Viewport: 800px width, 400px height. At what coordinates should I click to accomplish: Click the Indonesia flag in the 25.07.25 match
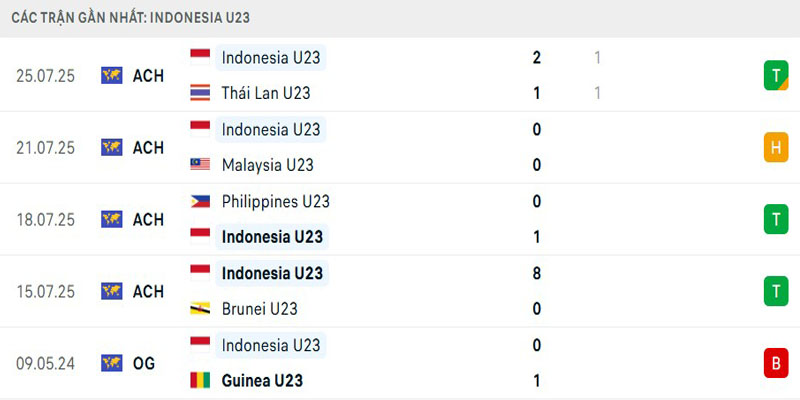pyautogui.click(x=200, y=57)
